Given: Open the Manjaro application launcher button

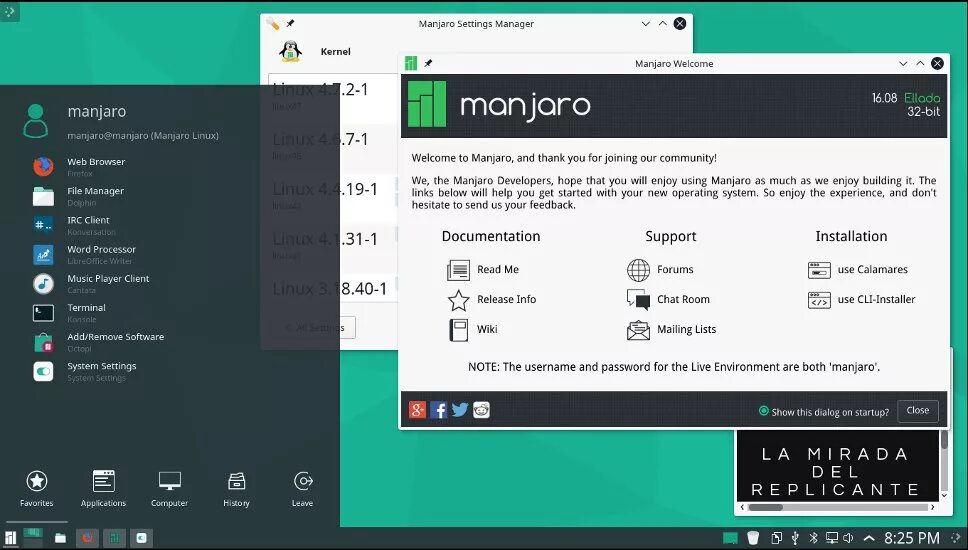Looking at the screenshot, I should (x=10, y=538).
